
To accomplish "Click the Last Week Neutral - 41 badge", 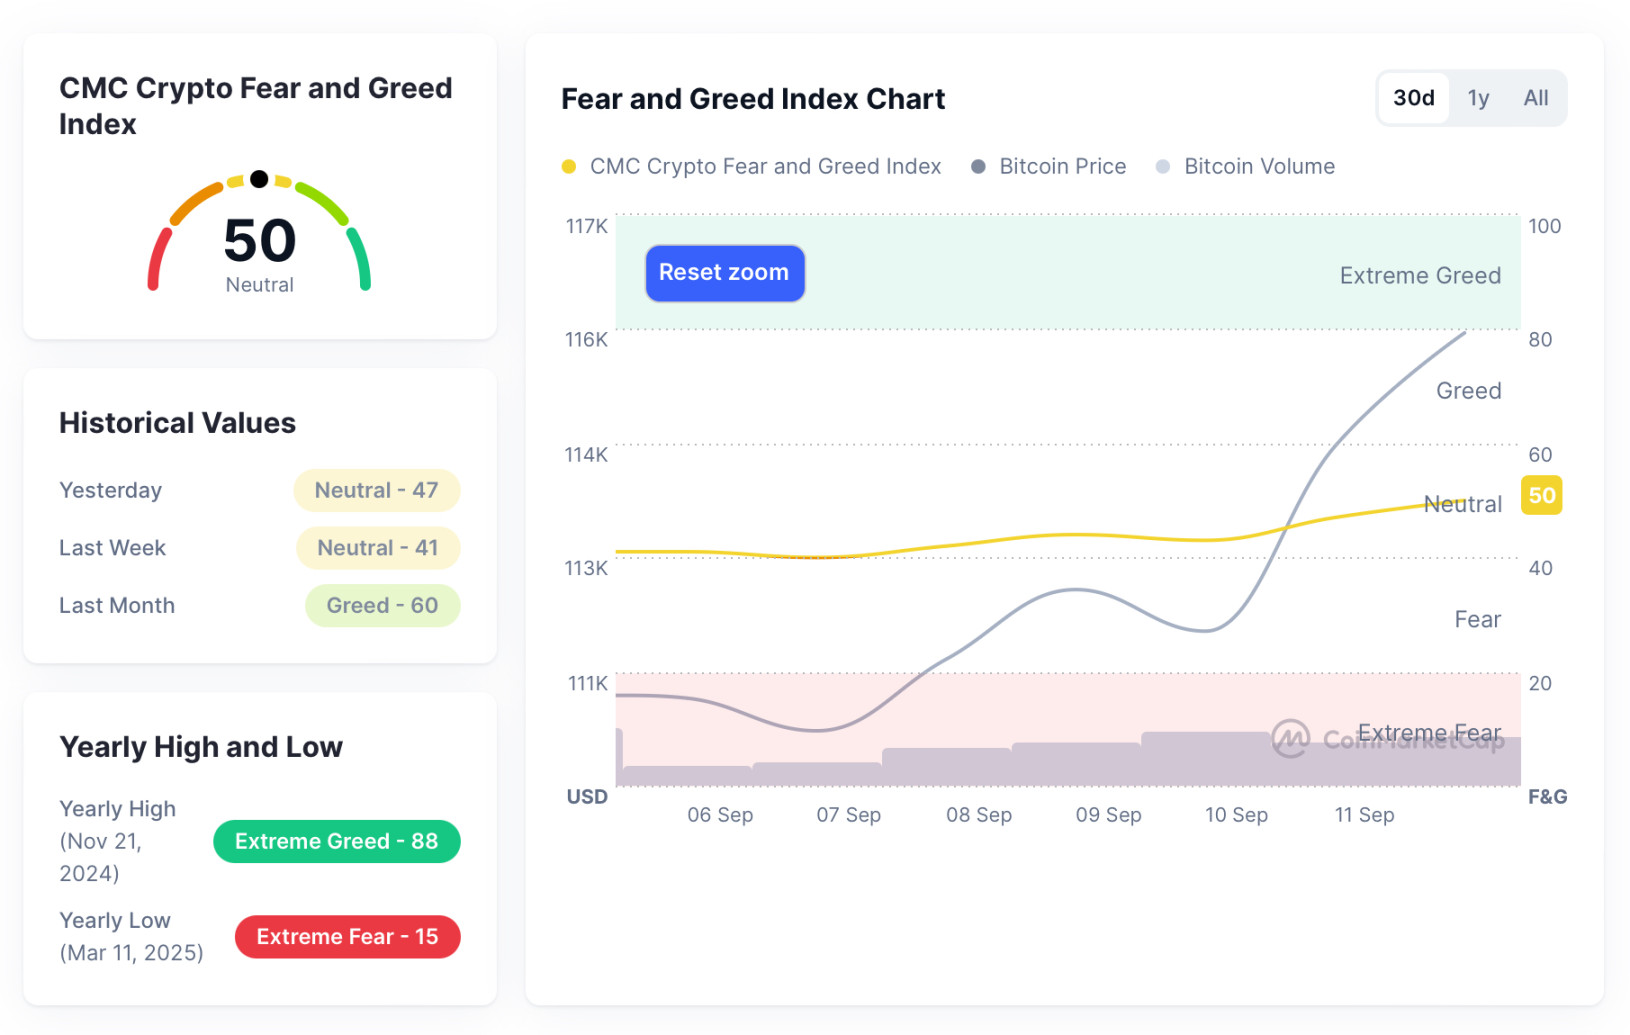I will pyautogui.click(x=377, y=548).
